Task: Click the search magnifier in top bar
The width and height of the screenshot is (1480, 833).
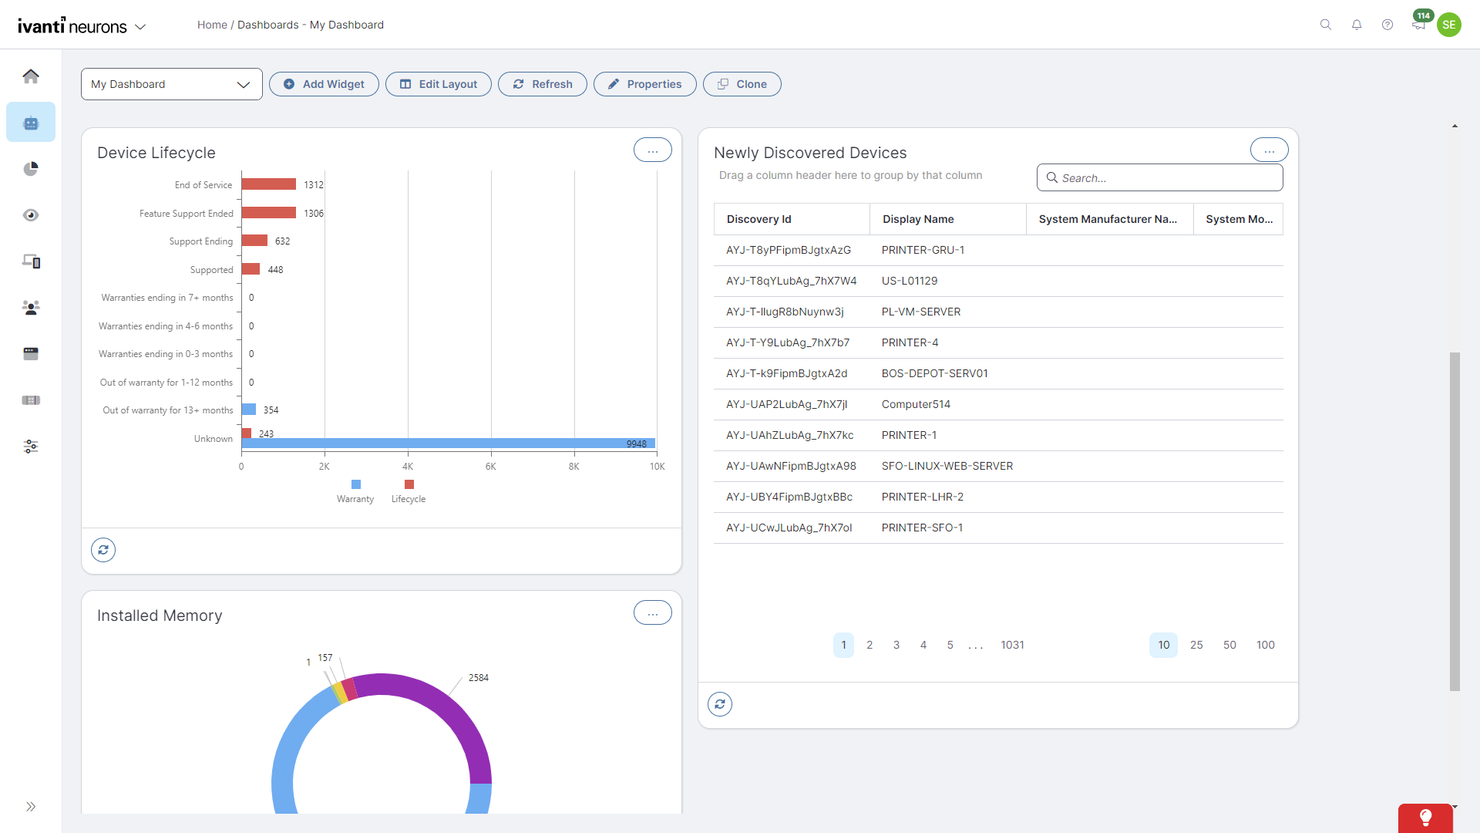Action: click(x=1326, y=25)
